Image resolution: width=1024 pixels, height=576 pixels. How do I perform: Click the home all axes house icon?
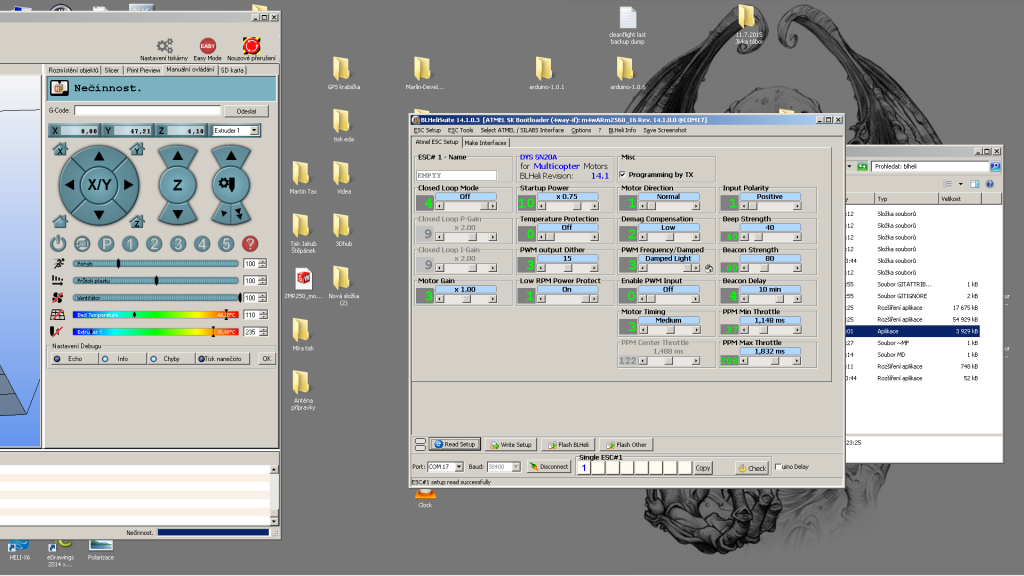[60, 220]
